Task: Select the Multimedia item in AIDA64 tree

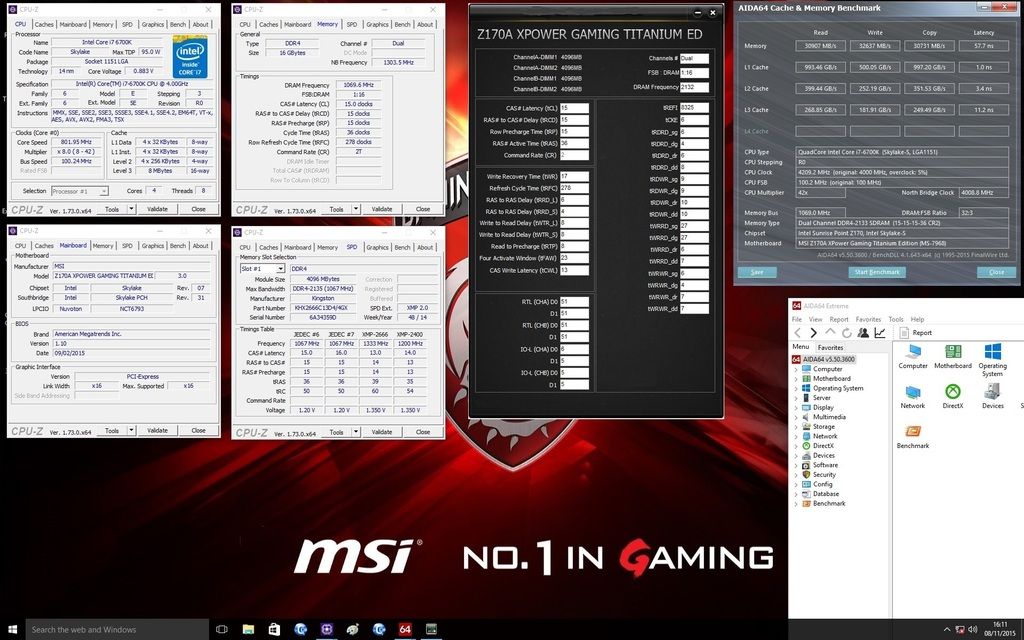Action: click(829, 417)
